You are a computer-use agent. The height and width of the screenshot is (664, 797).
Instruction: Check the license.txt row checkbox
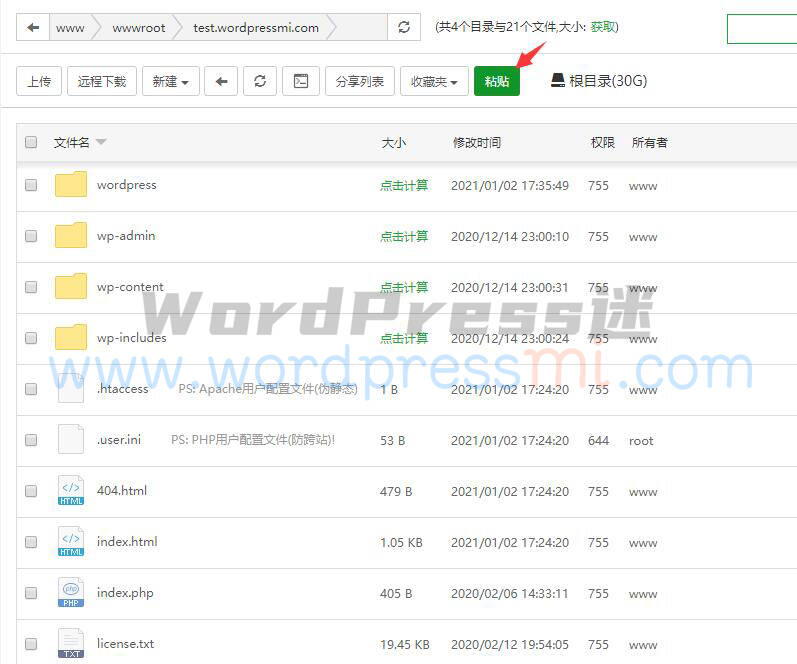pos(31,644)
